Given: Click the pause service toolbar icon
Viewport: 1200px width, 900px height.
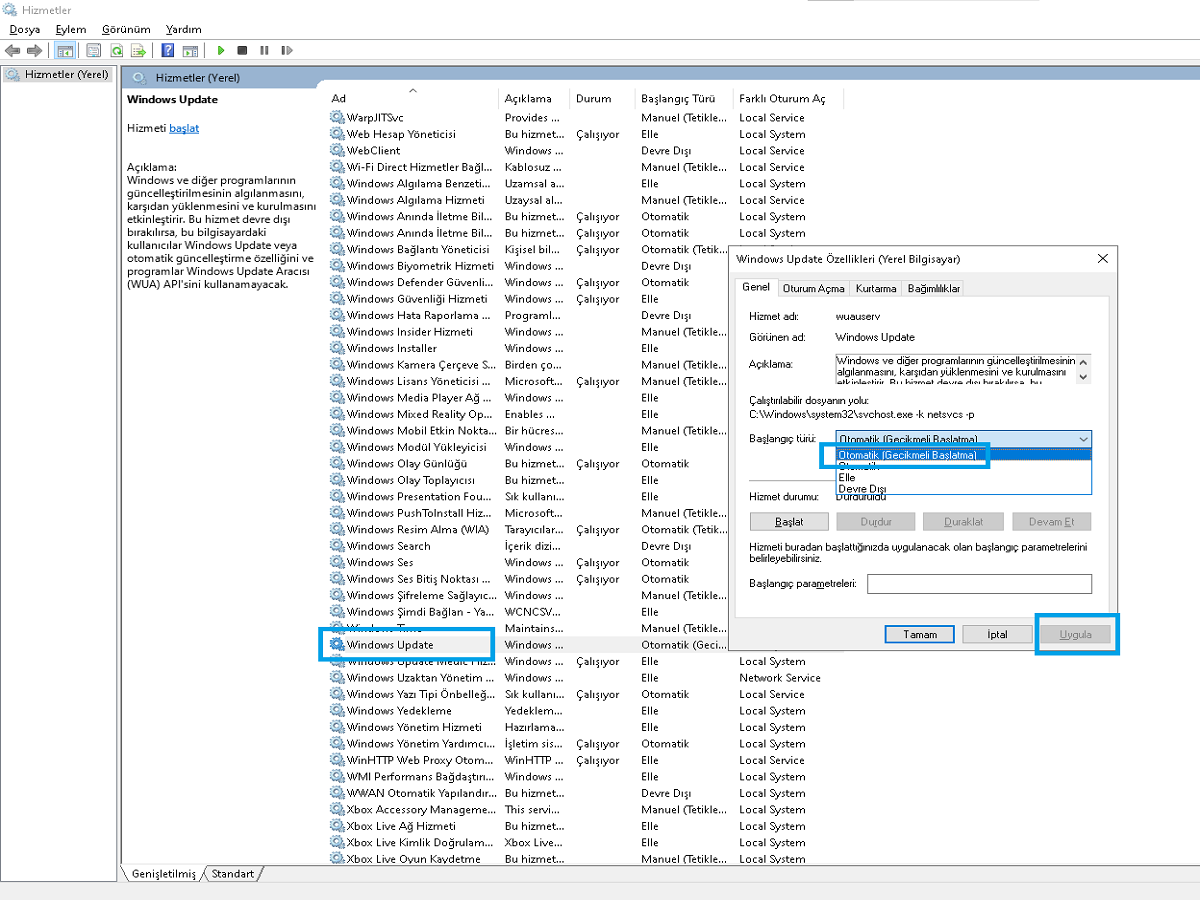Looking at the screenshot, I should (264, 50).
